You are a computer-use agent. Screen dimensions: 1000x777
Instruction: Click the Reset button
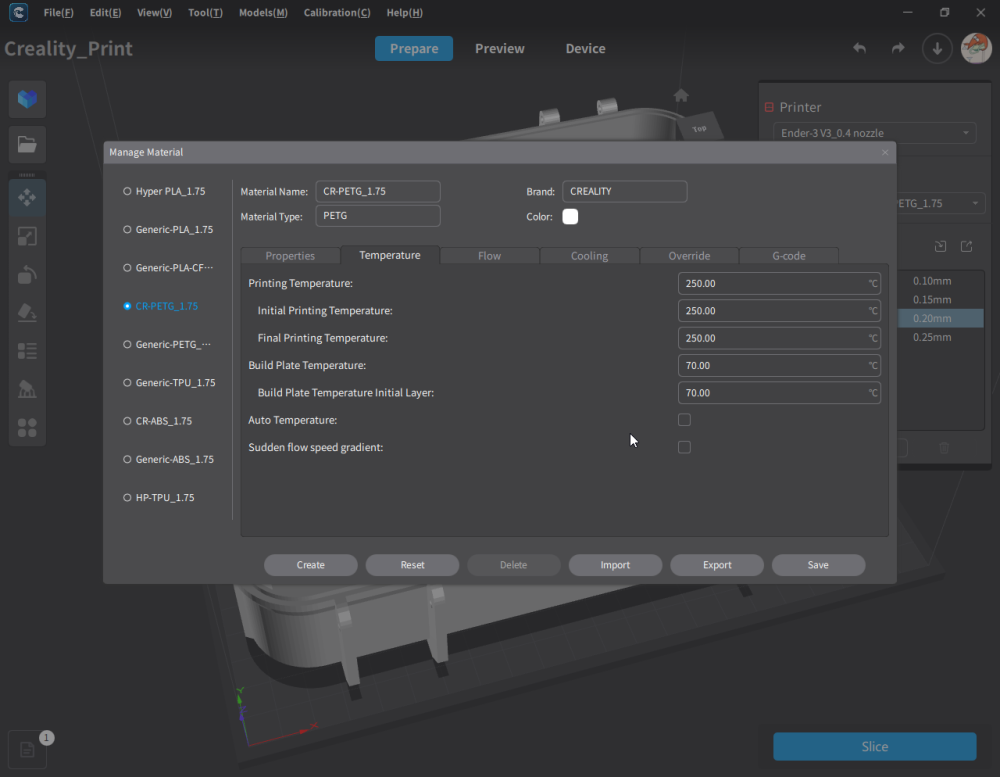click(x=412, y=565)
